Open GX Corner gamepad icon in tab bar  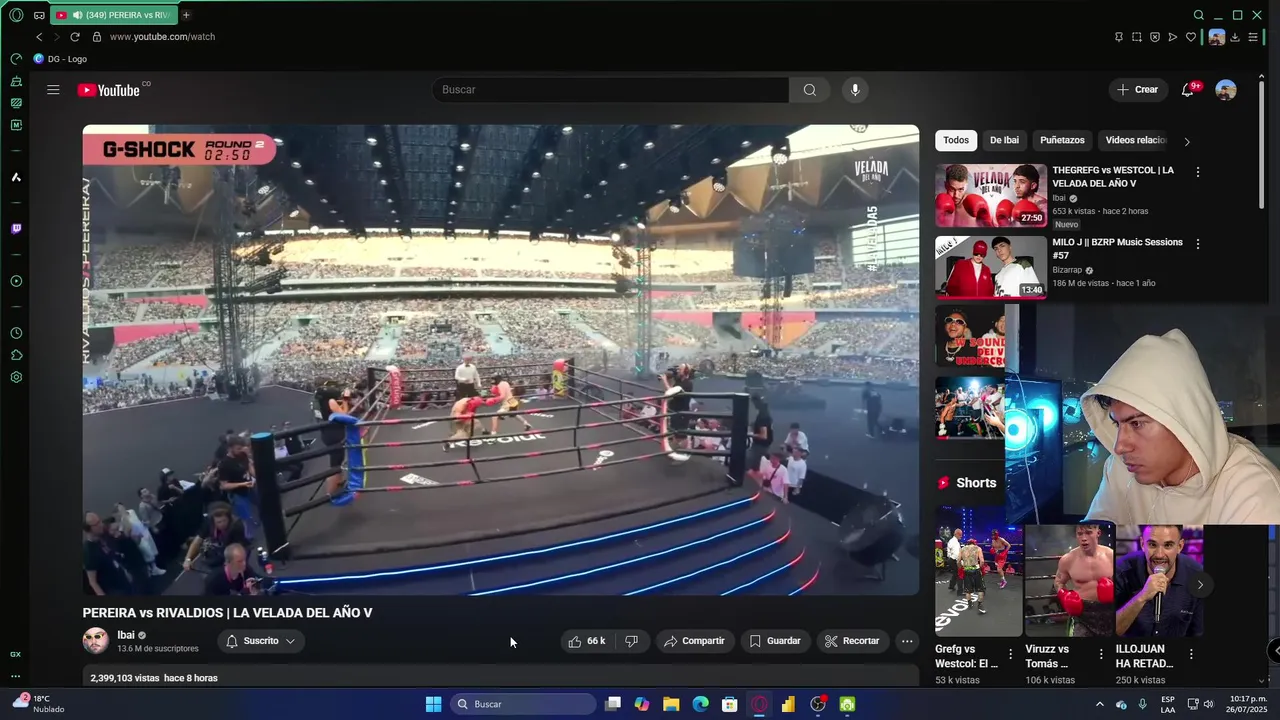[39, 15]
